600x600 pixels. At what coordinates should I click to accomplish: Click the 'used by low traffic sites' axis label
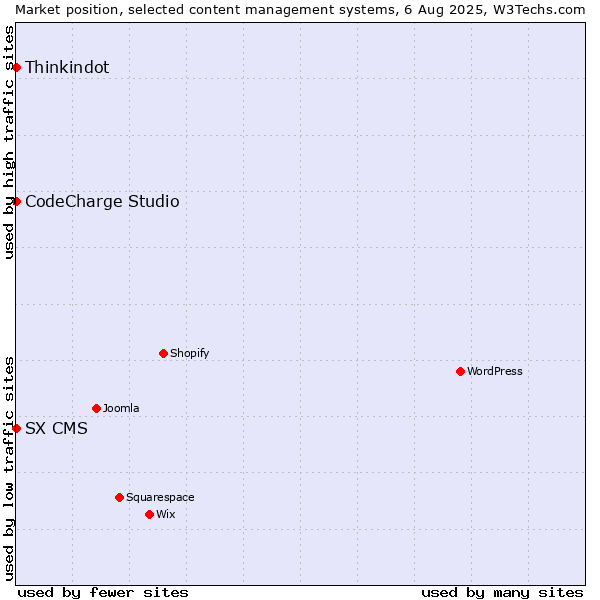pyautogui.click(x=8, y=470)
